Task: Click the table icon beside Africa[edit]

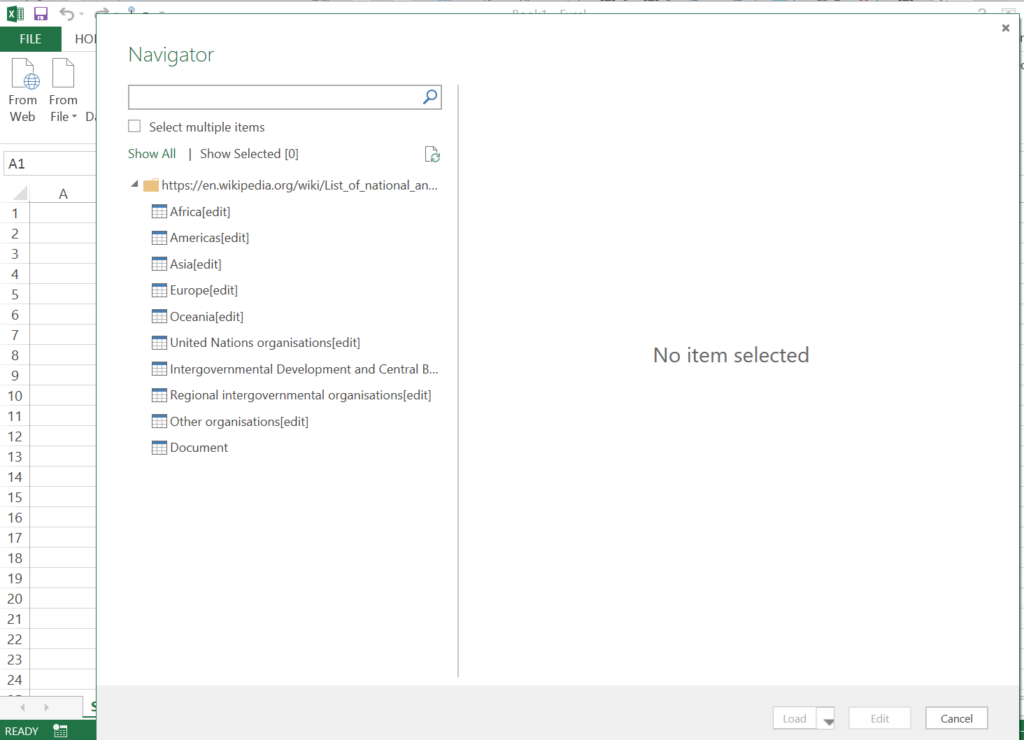Action: click(158, 212)
